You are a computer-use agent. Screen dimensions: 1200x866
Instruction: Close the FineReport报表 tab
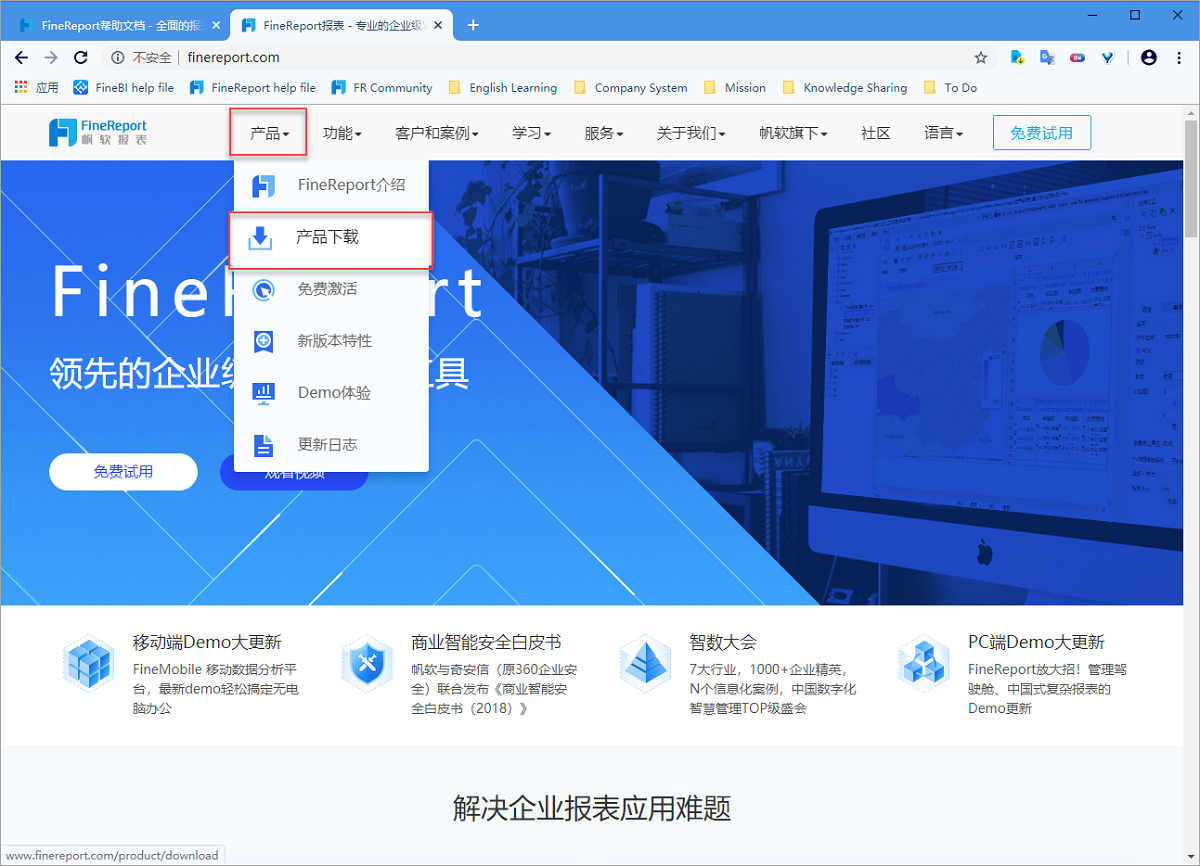438,25
